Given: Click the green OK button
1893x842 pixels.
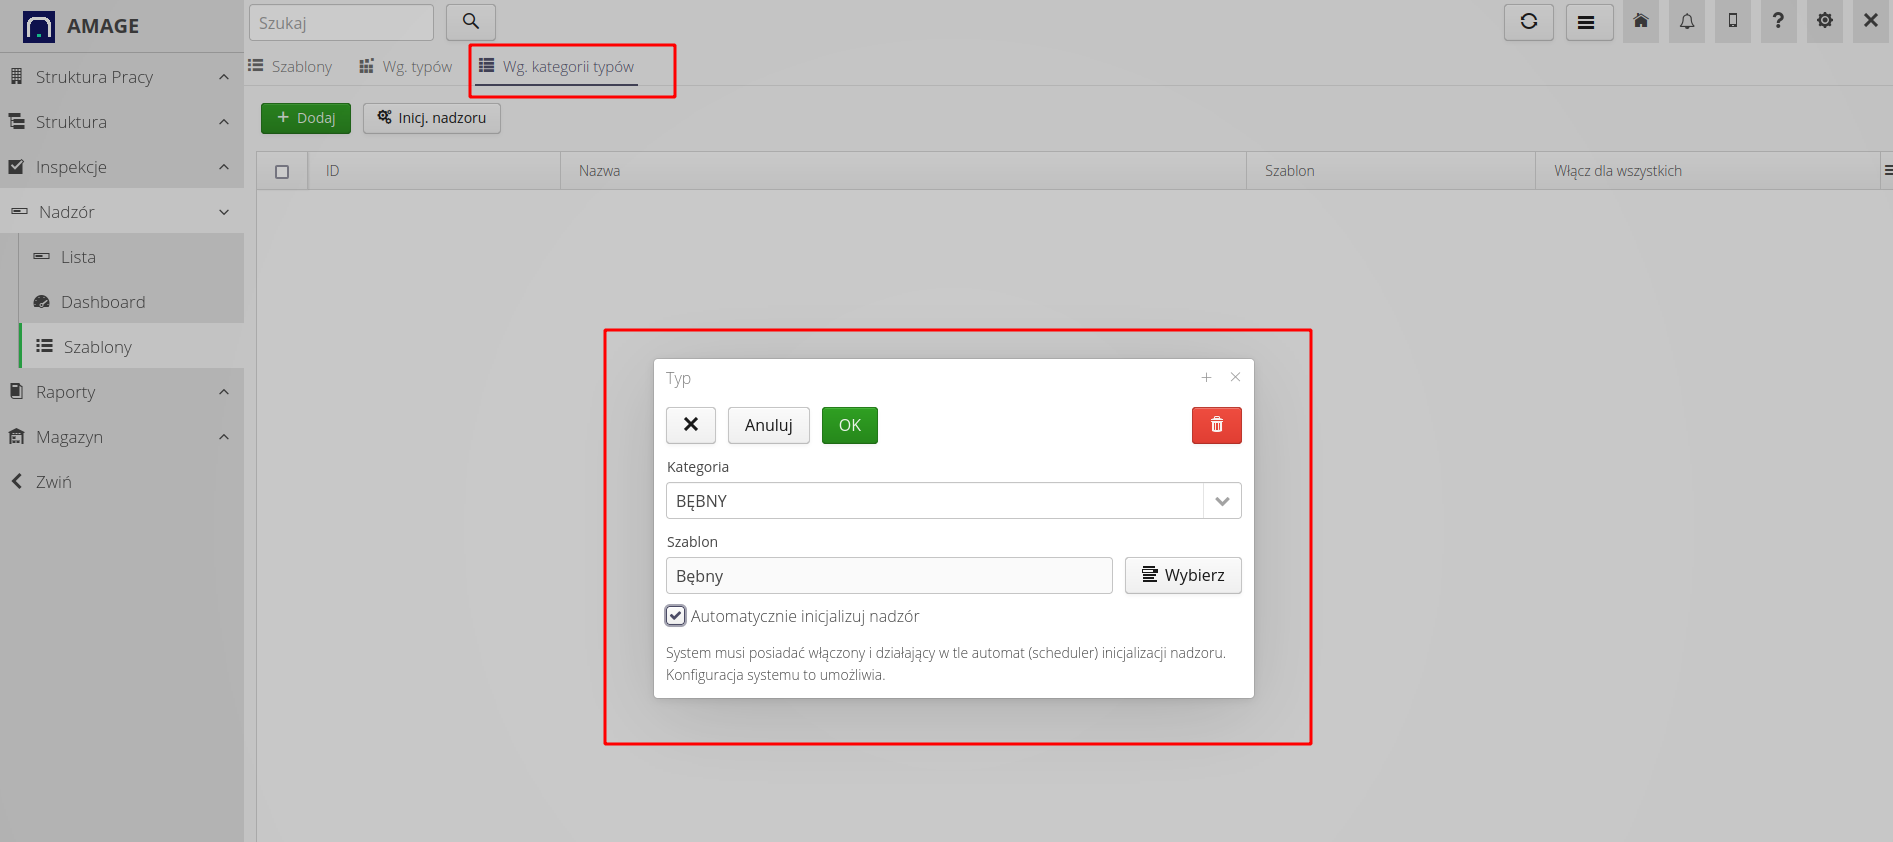Looking at the screenshot, I should point(849,425).
